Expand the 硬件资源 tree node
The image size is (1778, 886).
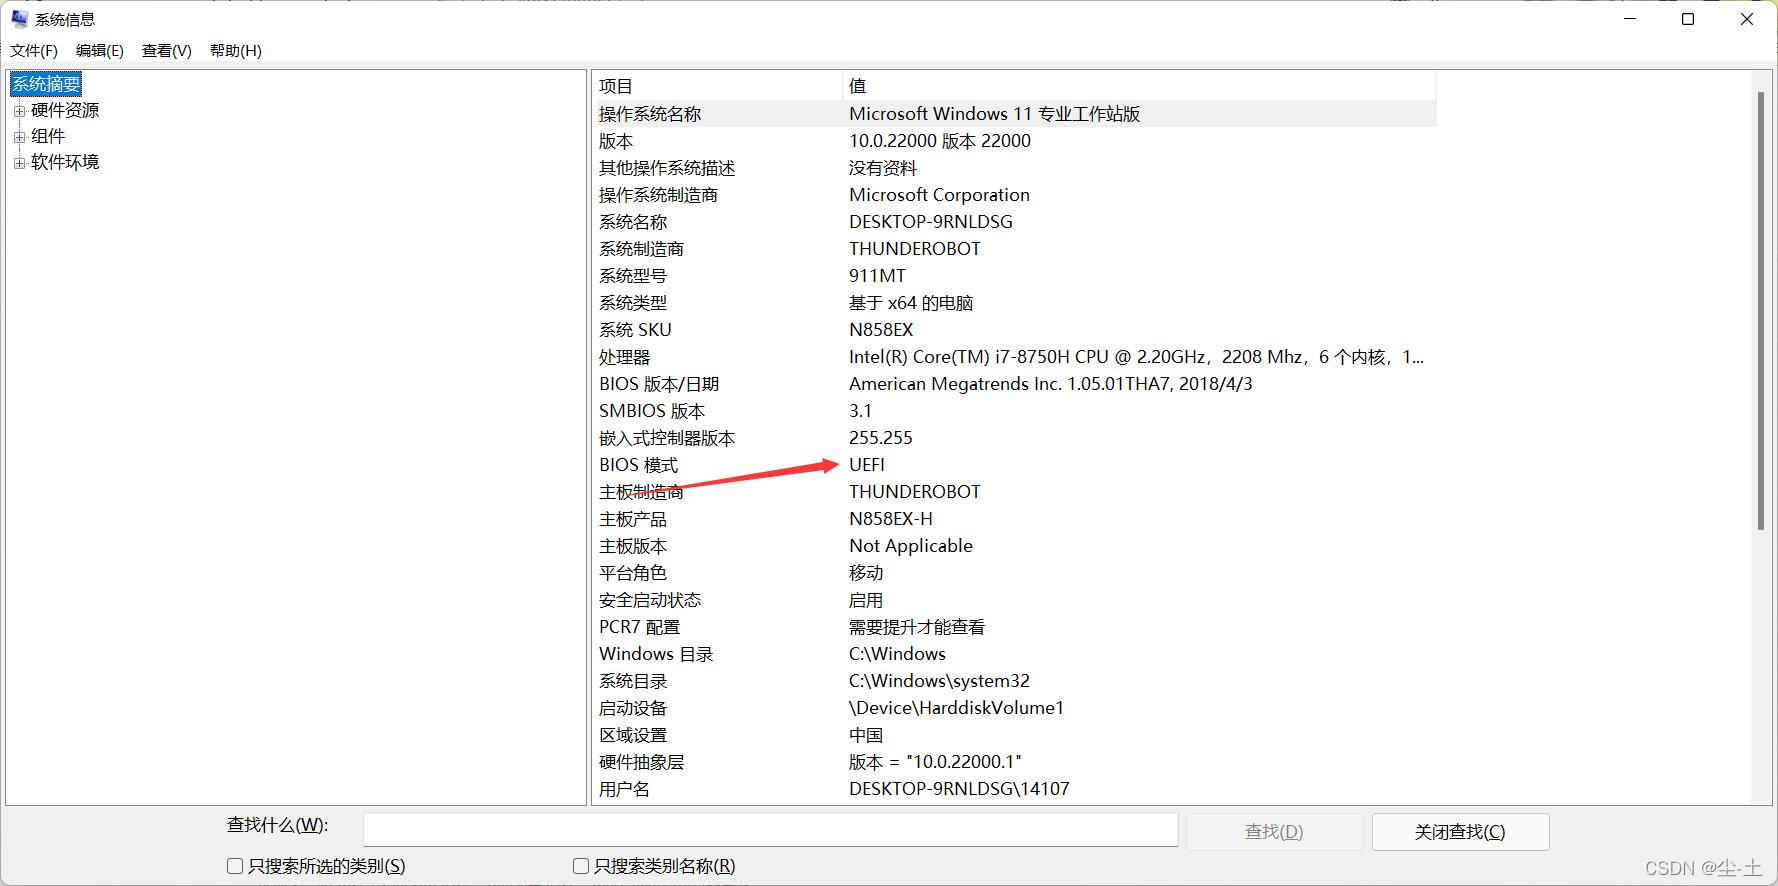point(19,111)
